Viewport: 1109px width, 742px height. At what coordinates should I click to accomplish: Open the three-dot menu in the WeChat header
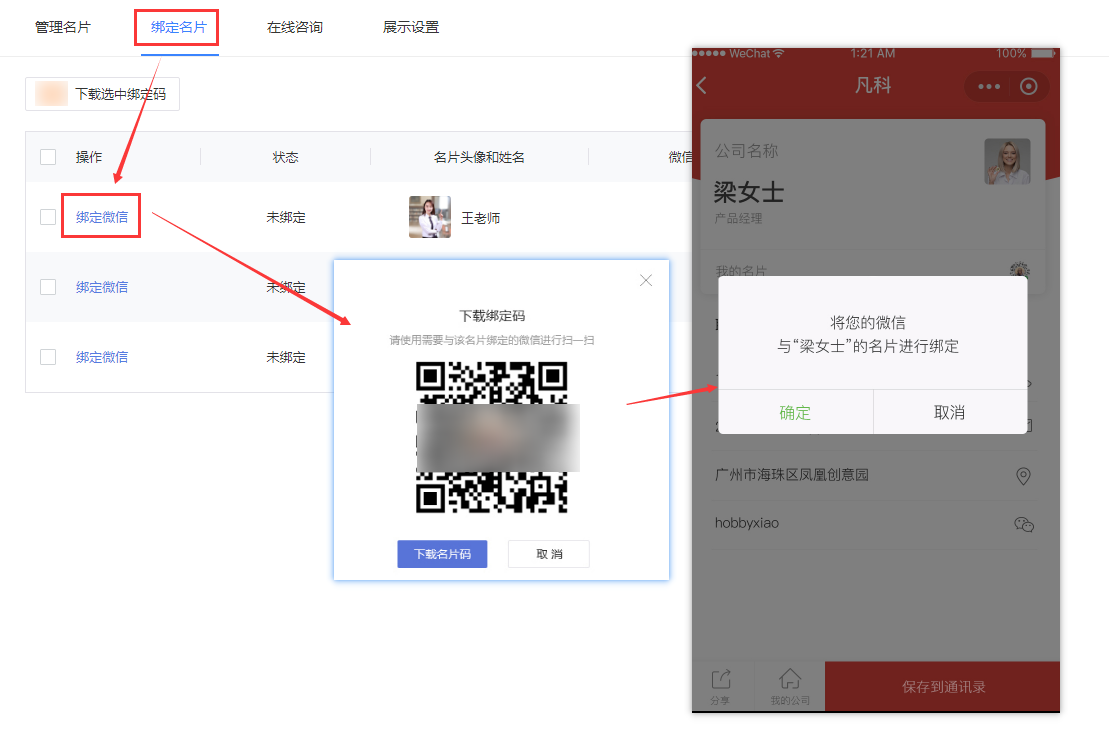989,86
